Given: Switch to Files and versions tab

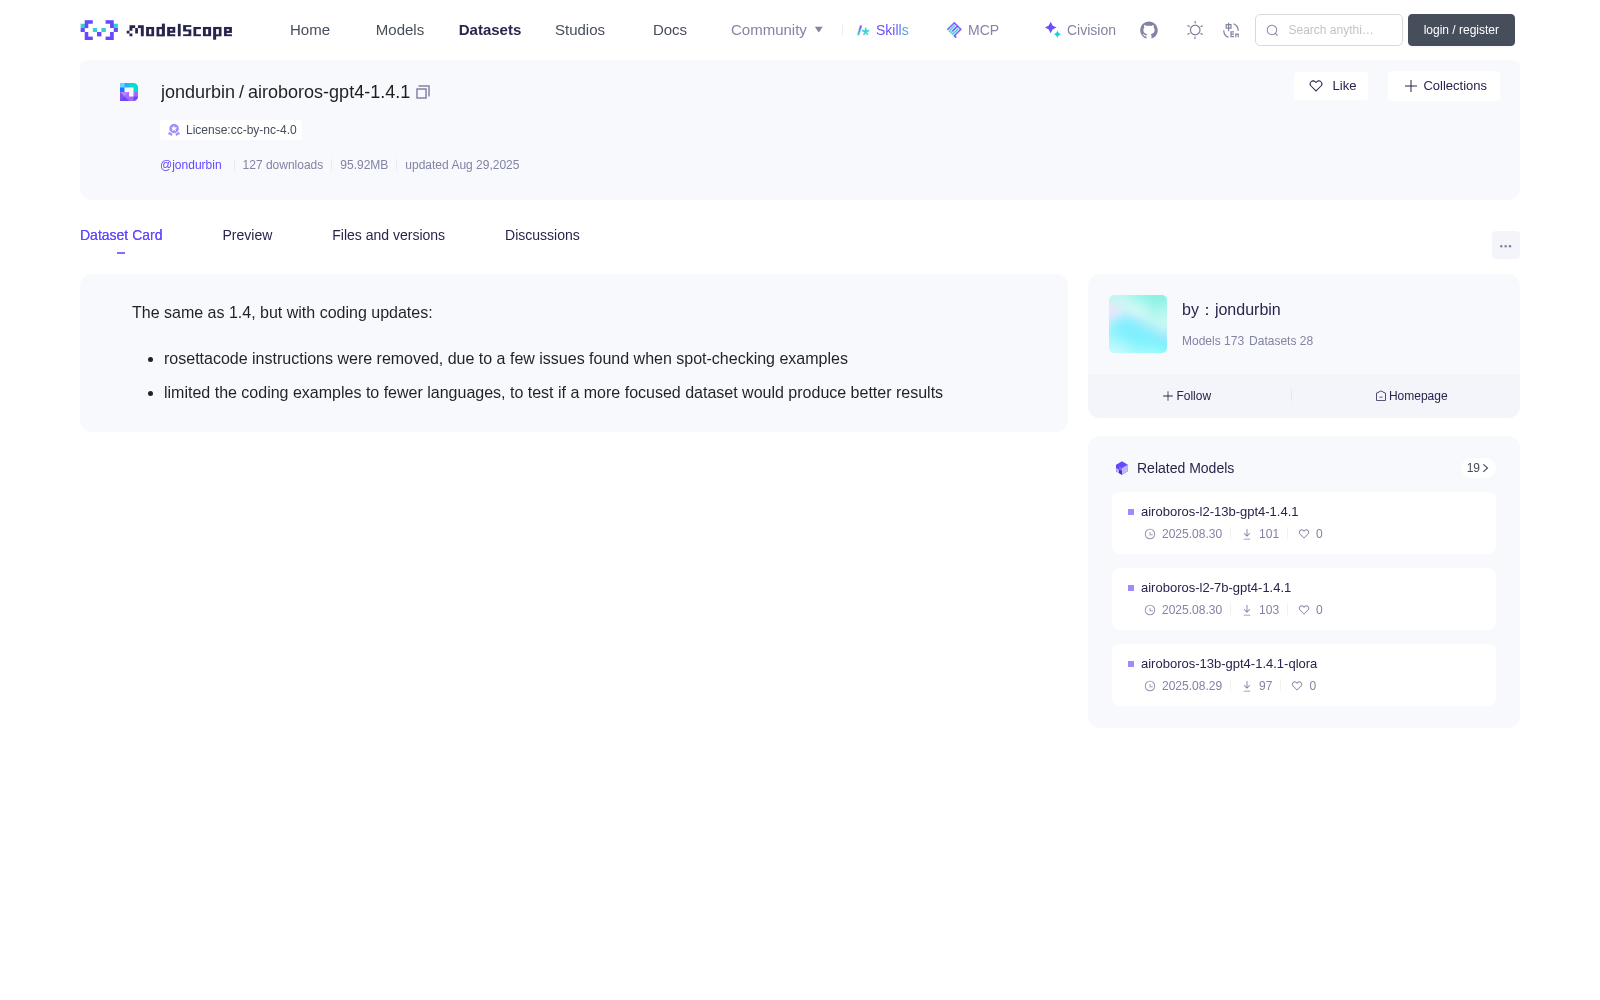Looking at the screenshot, I should 388,235.
